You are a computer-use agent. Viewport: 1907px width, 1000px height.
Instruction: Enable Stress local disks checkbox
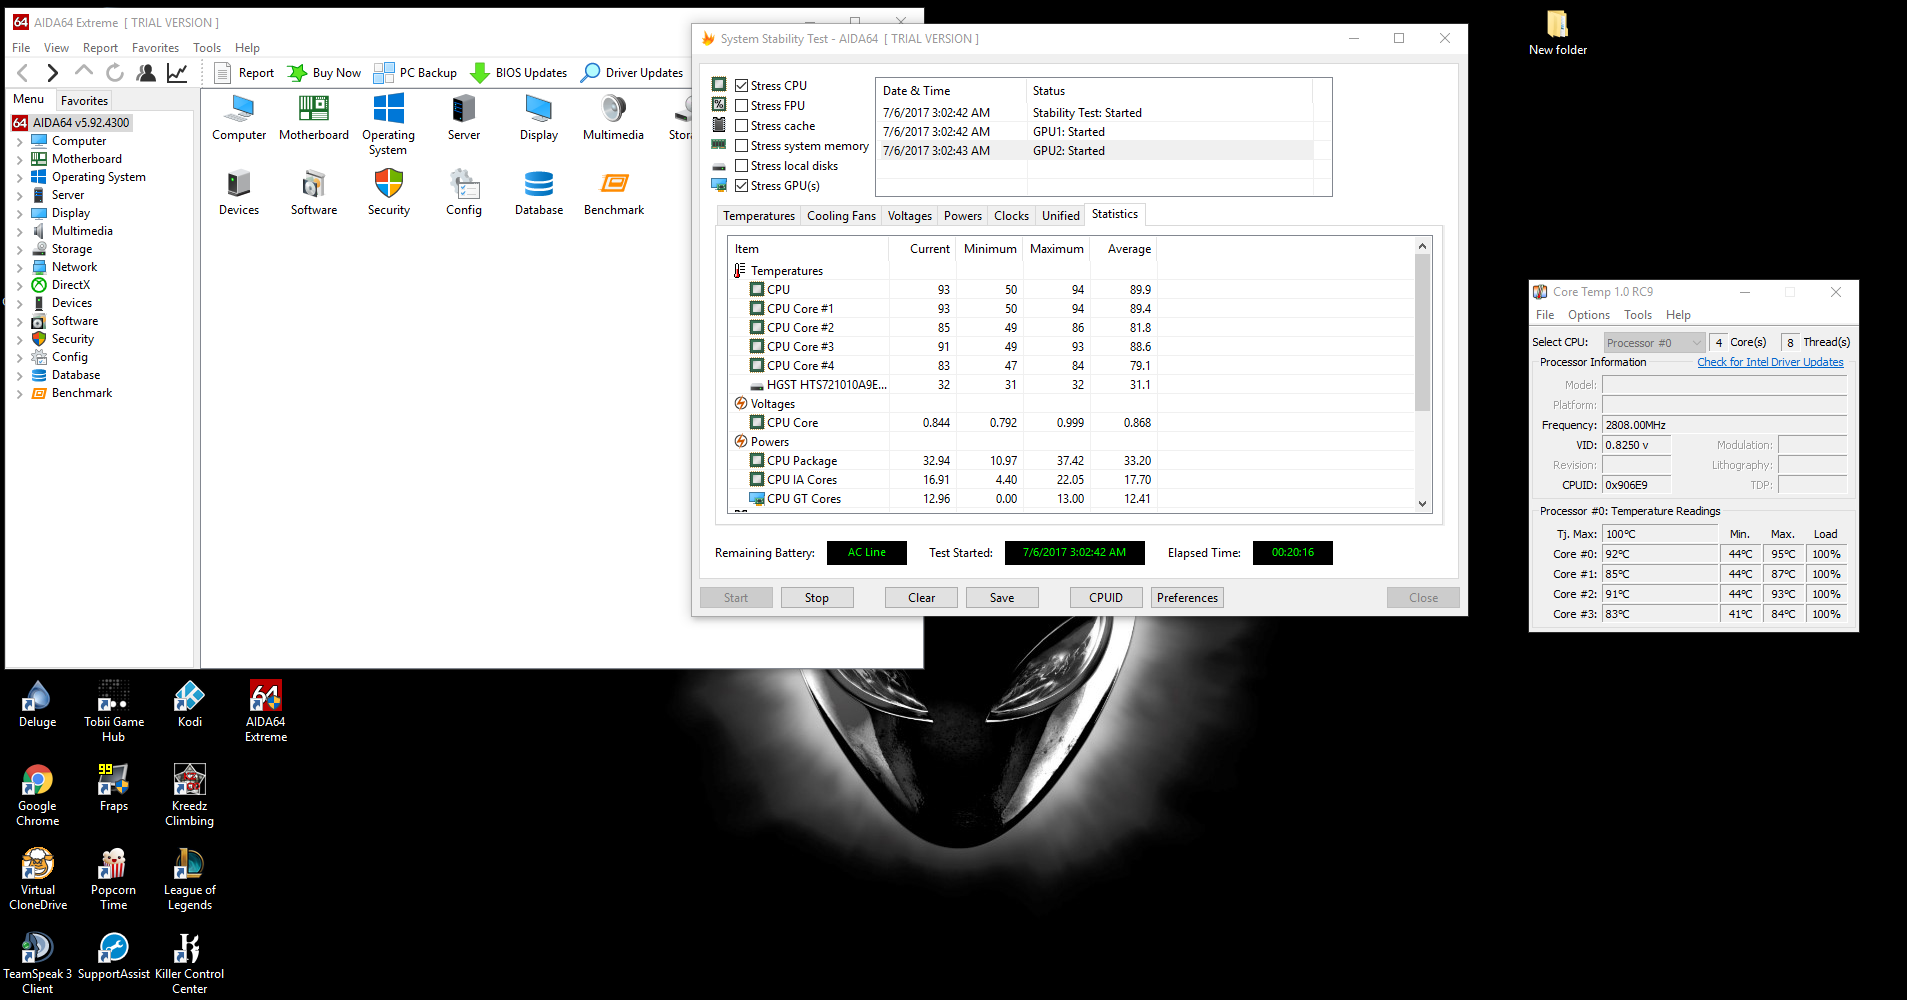pyautogui.click(x=742, y=166)
